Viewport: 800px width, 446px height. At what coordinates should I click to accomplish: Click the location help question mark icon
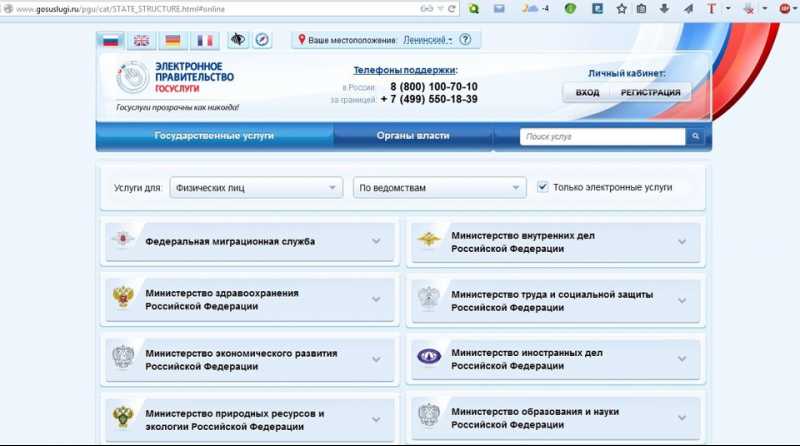point(465,39)
